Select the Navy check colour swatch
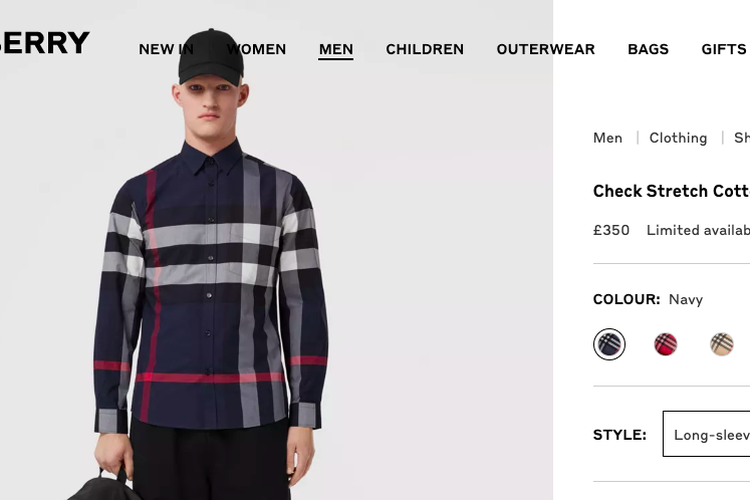Image resolution: width=750 pixels, height=500 pixels. [x=609, y=344]
